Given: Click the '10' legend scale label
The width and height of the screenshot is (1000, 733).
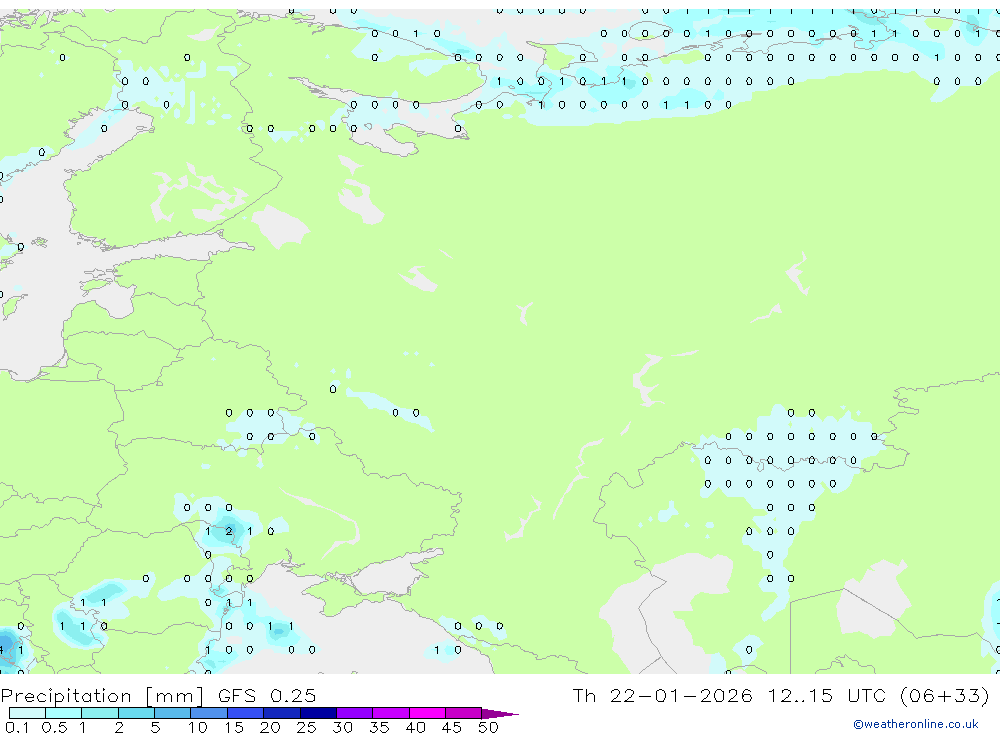Looking at the screenshot, I should click(x=198, y=727).
